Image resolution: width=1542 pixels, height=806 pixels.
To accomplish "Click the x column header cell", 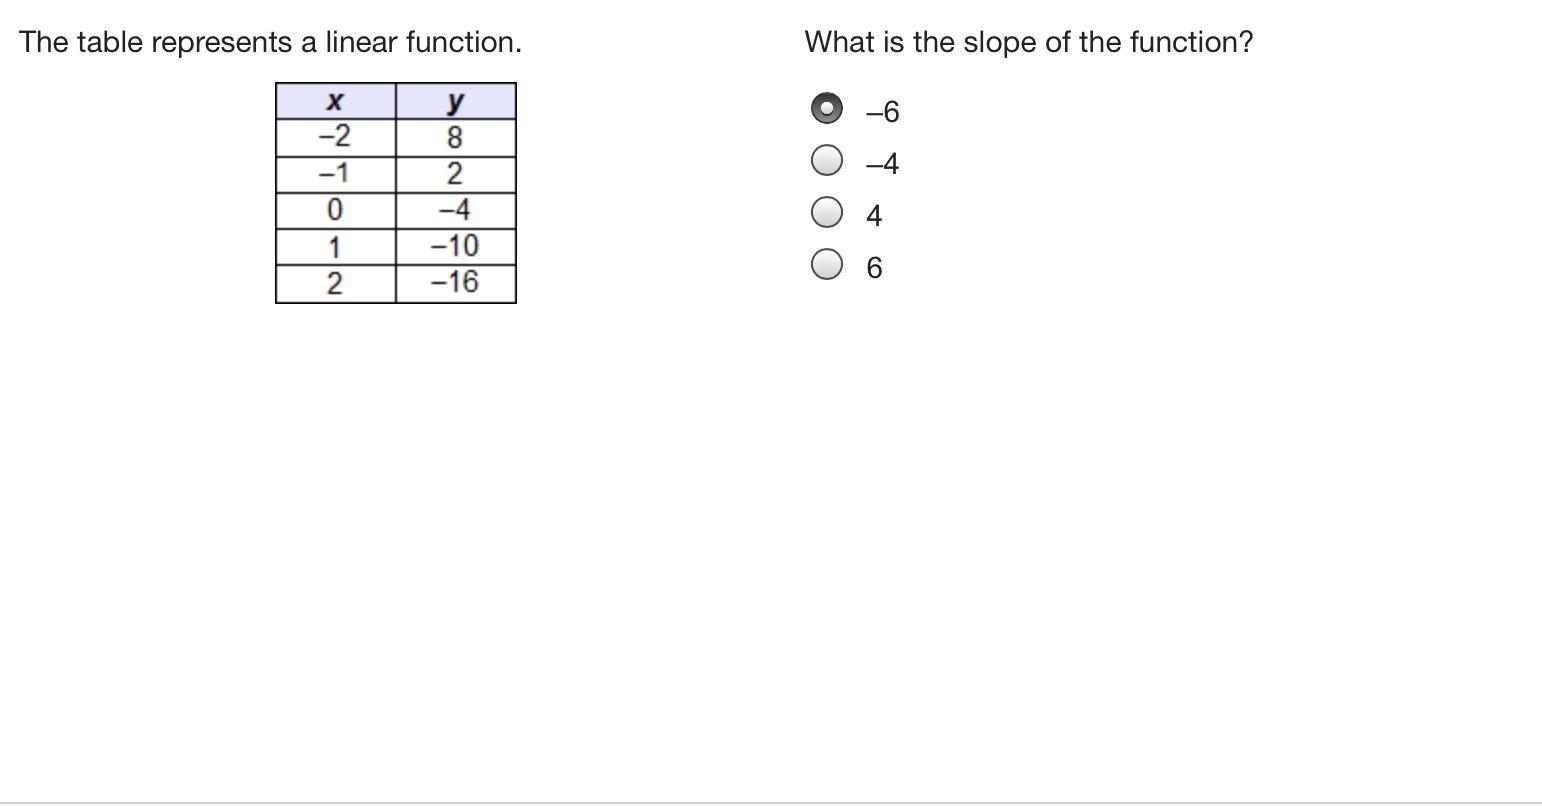I will (x=336, y=101).
